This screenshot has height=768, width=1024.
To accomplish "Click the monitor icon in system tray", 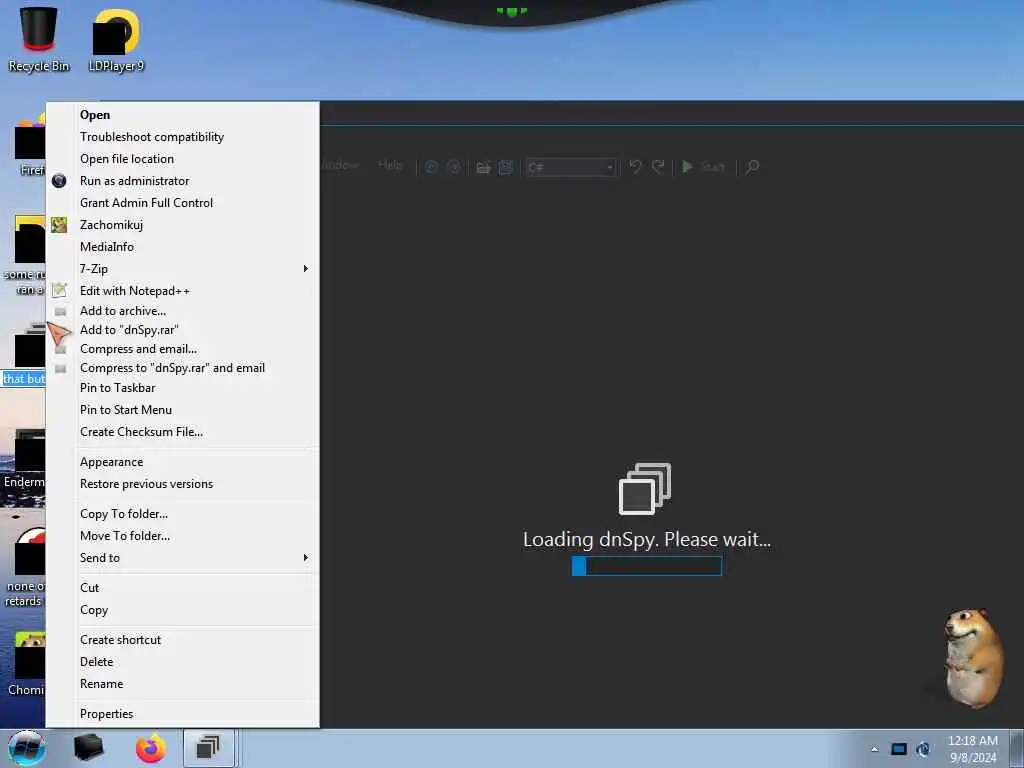I will pyautogui.click(x=899, y=749).
